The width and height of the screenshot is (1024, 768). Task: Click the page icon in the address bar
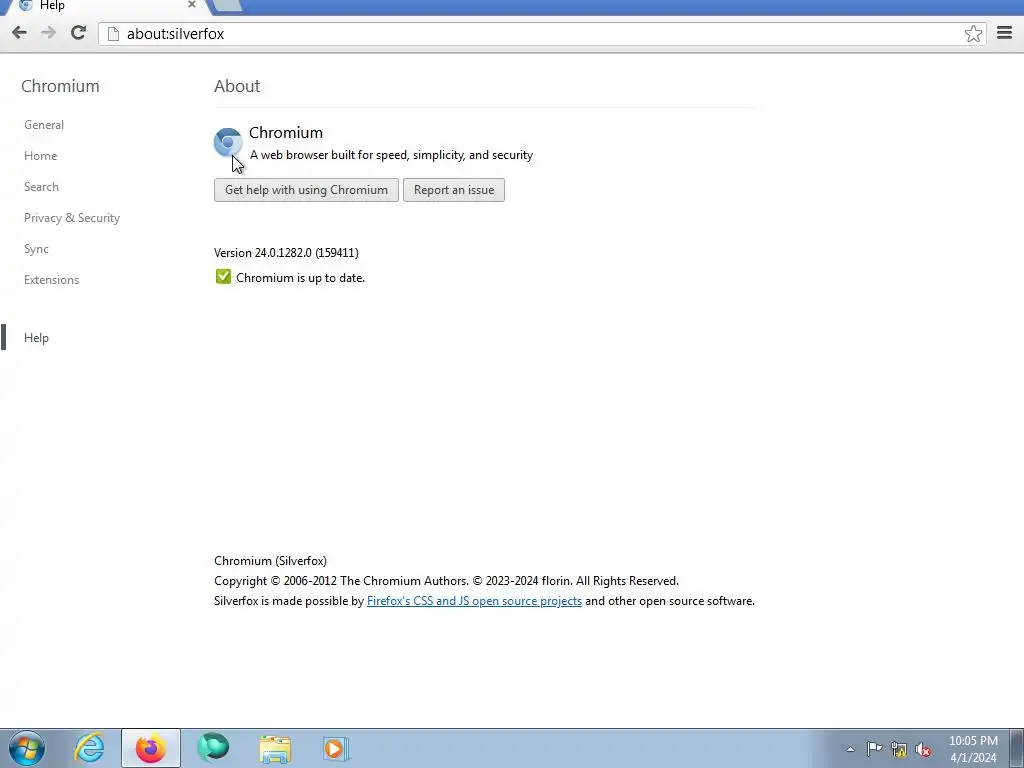113,34
